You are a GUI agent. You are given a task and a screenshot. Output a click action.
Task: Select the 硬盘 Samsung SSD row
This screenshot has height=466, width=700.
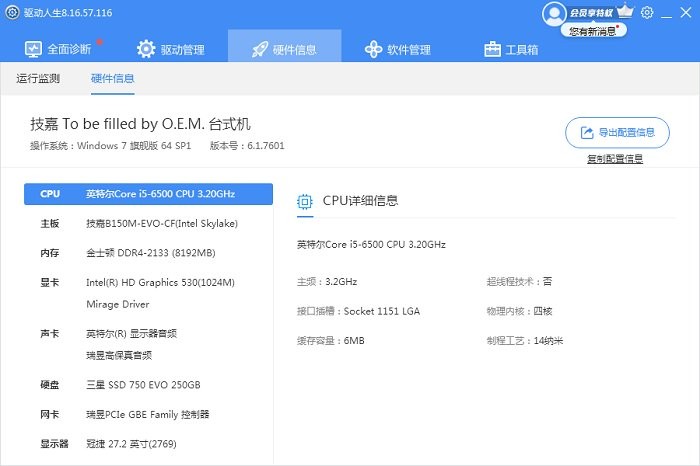coord(148,385)
